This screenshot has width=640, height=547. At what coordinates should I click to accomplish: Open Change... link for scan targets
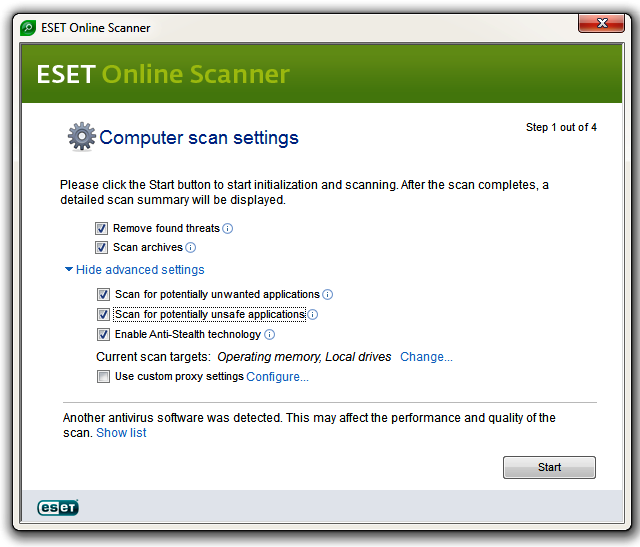click(x=426, y=357)
